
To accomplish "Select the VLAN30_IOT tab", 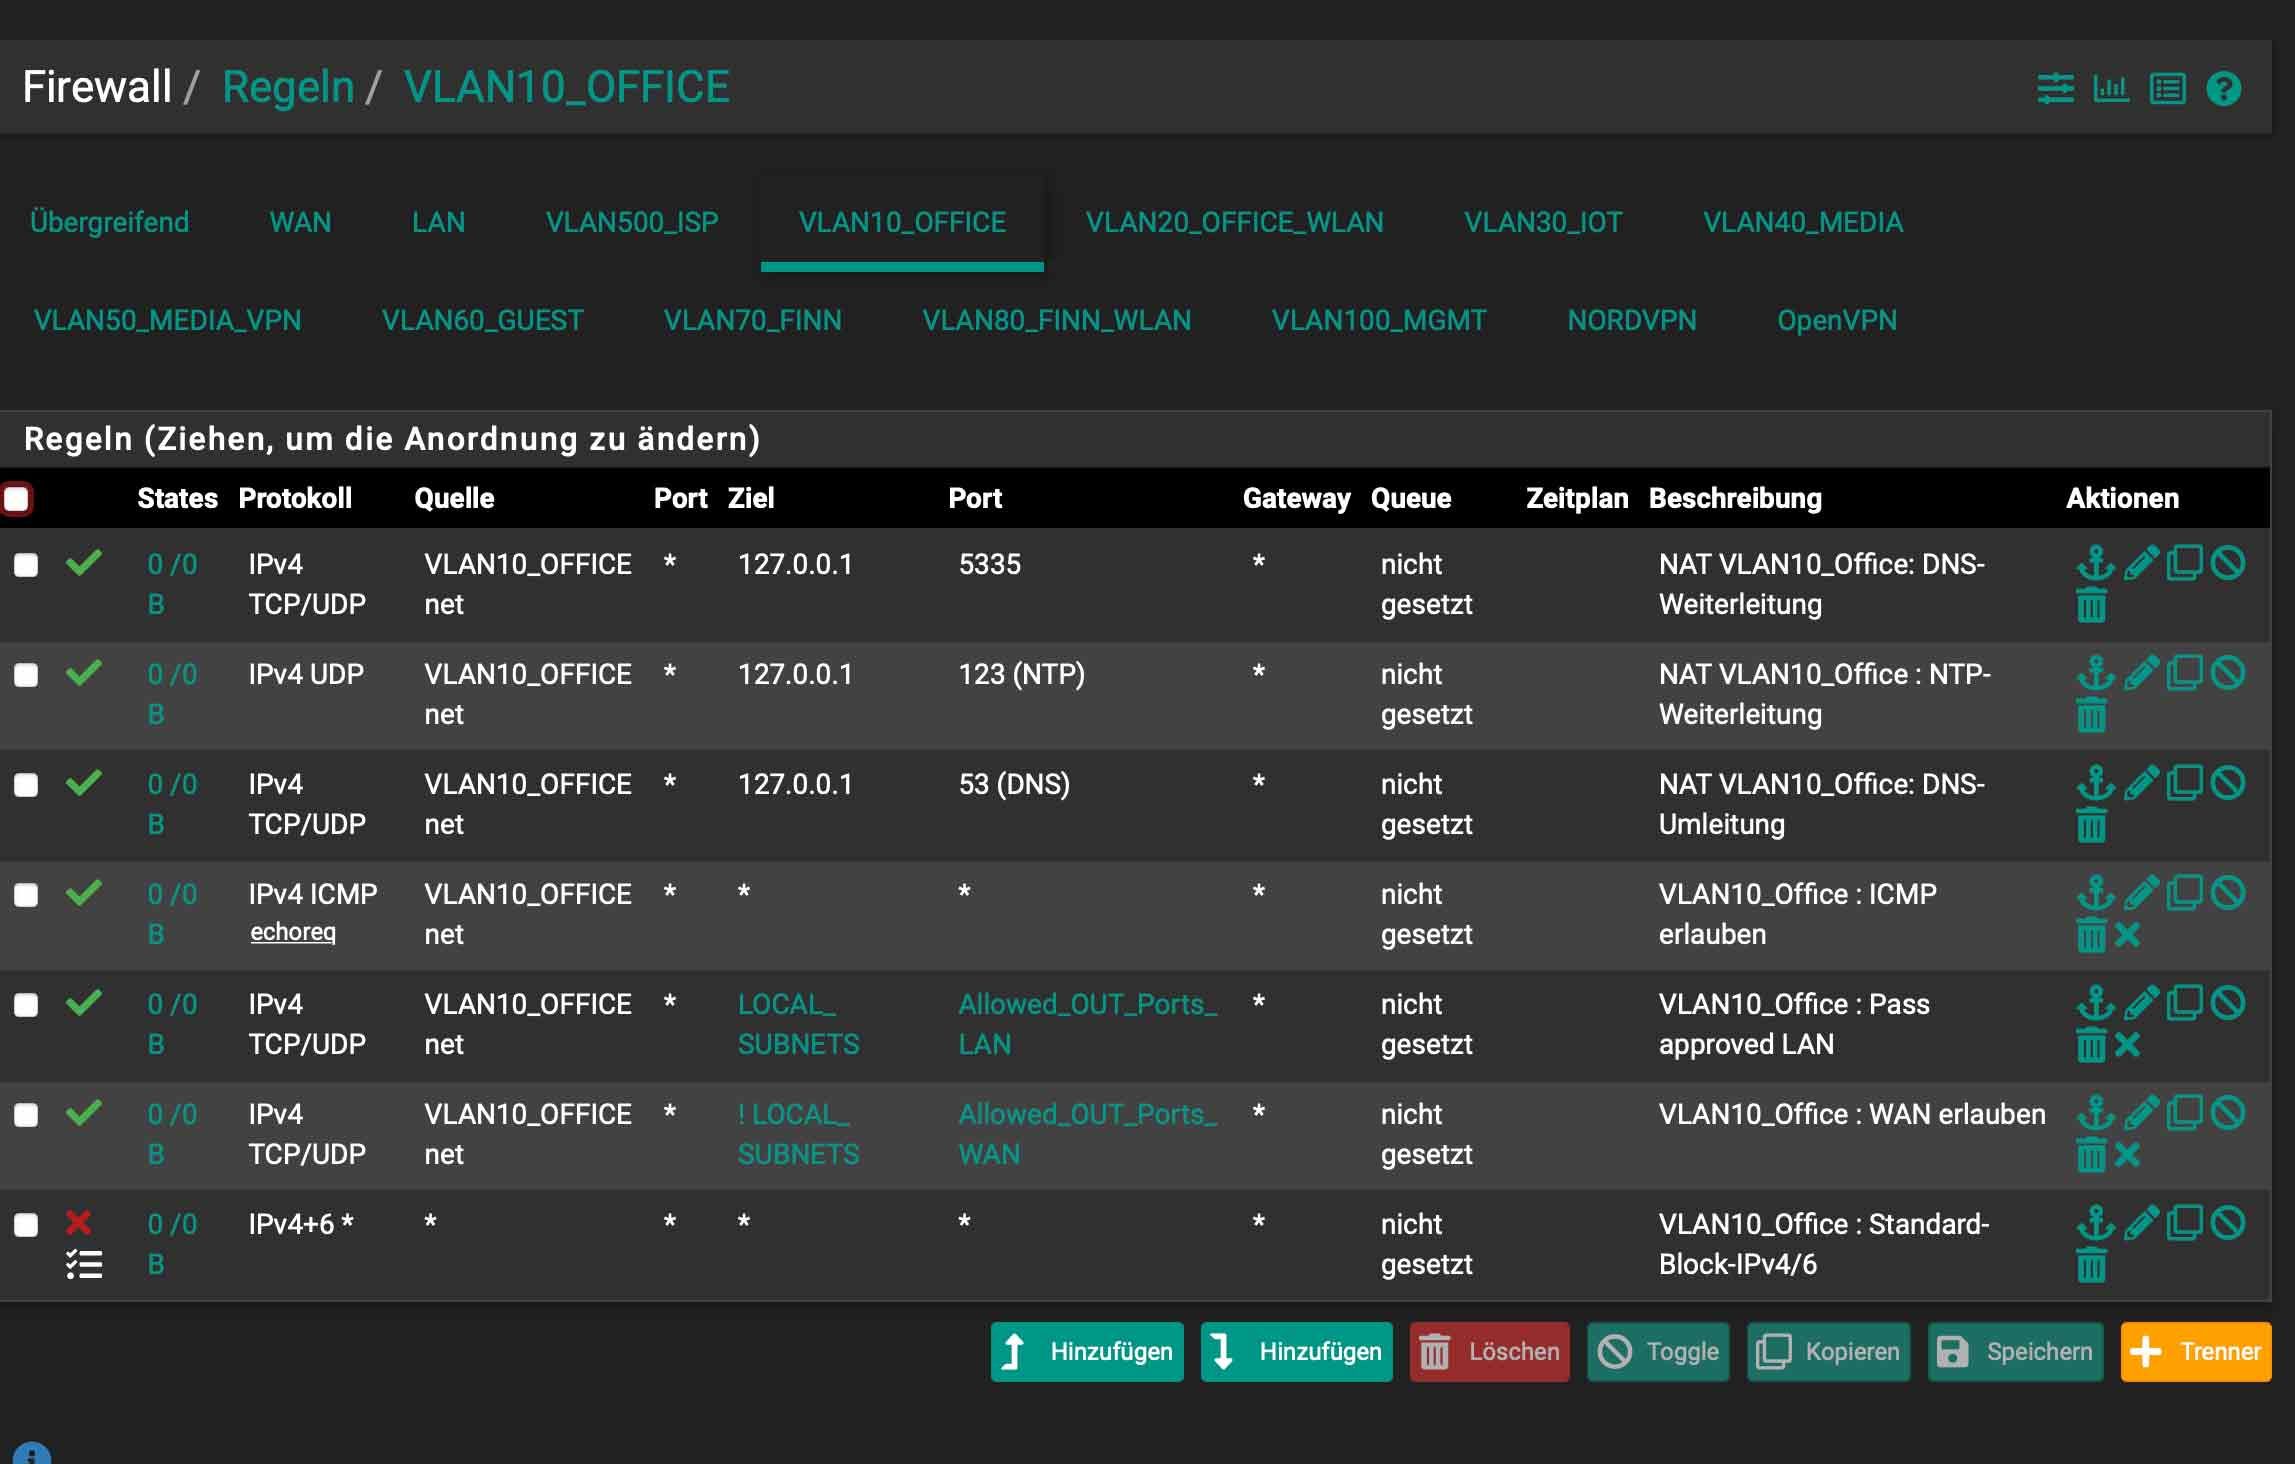I will coord(1543,222).
